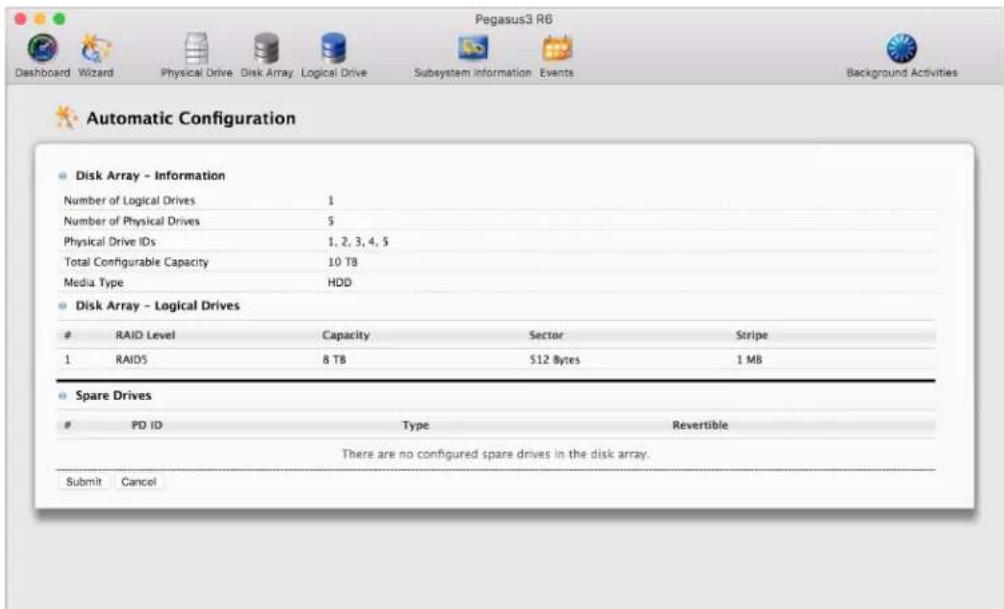Click the Automatic Configuration wand icon
Viewport: 1004px width, 609px height.
pos(65,118)
